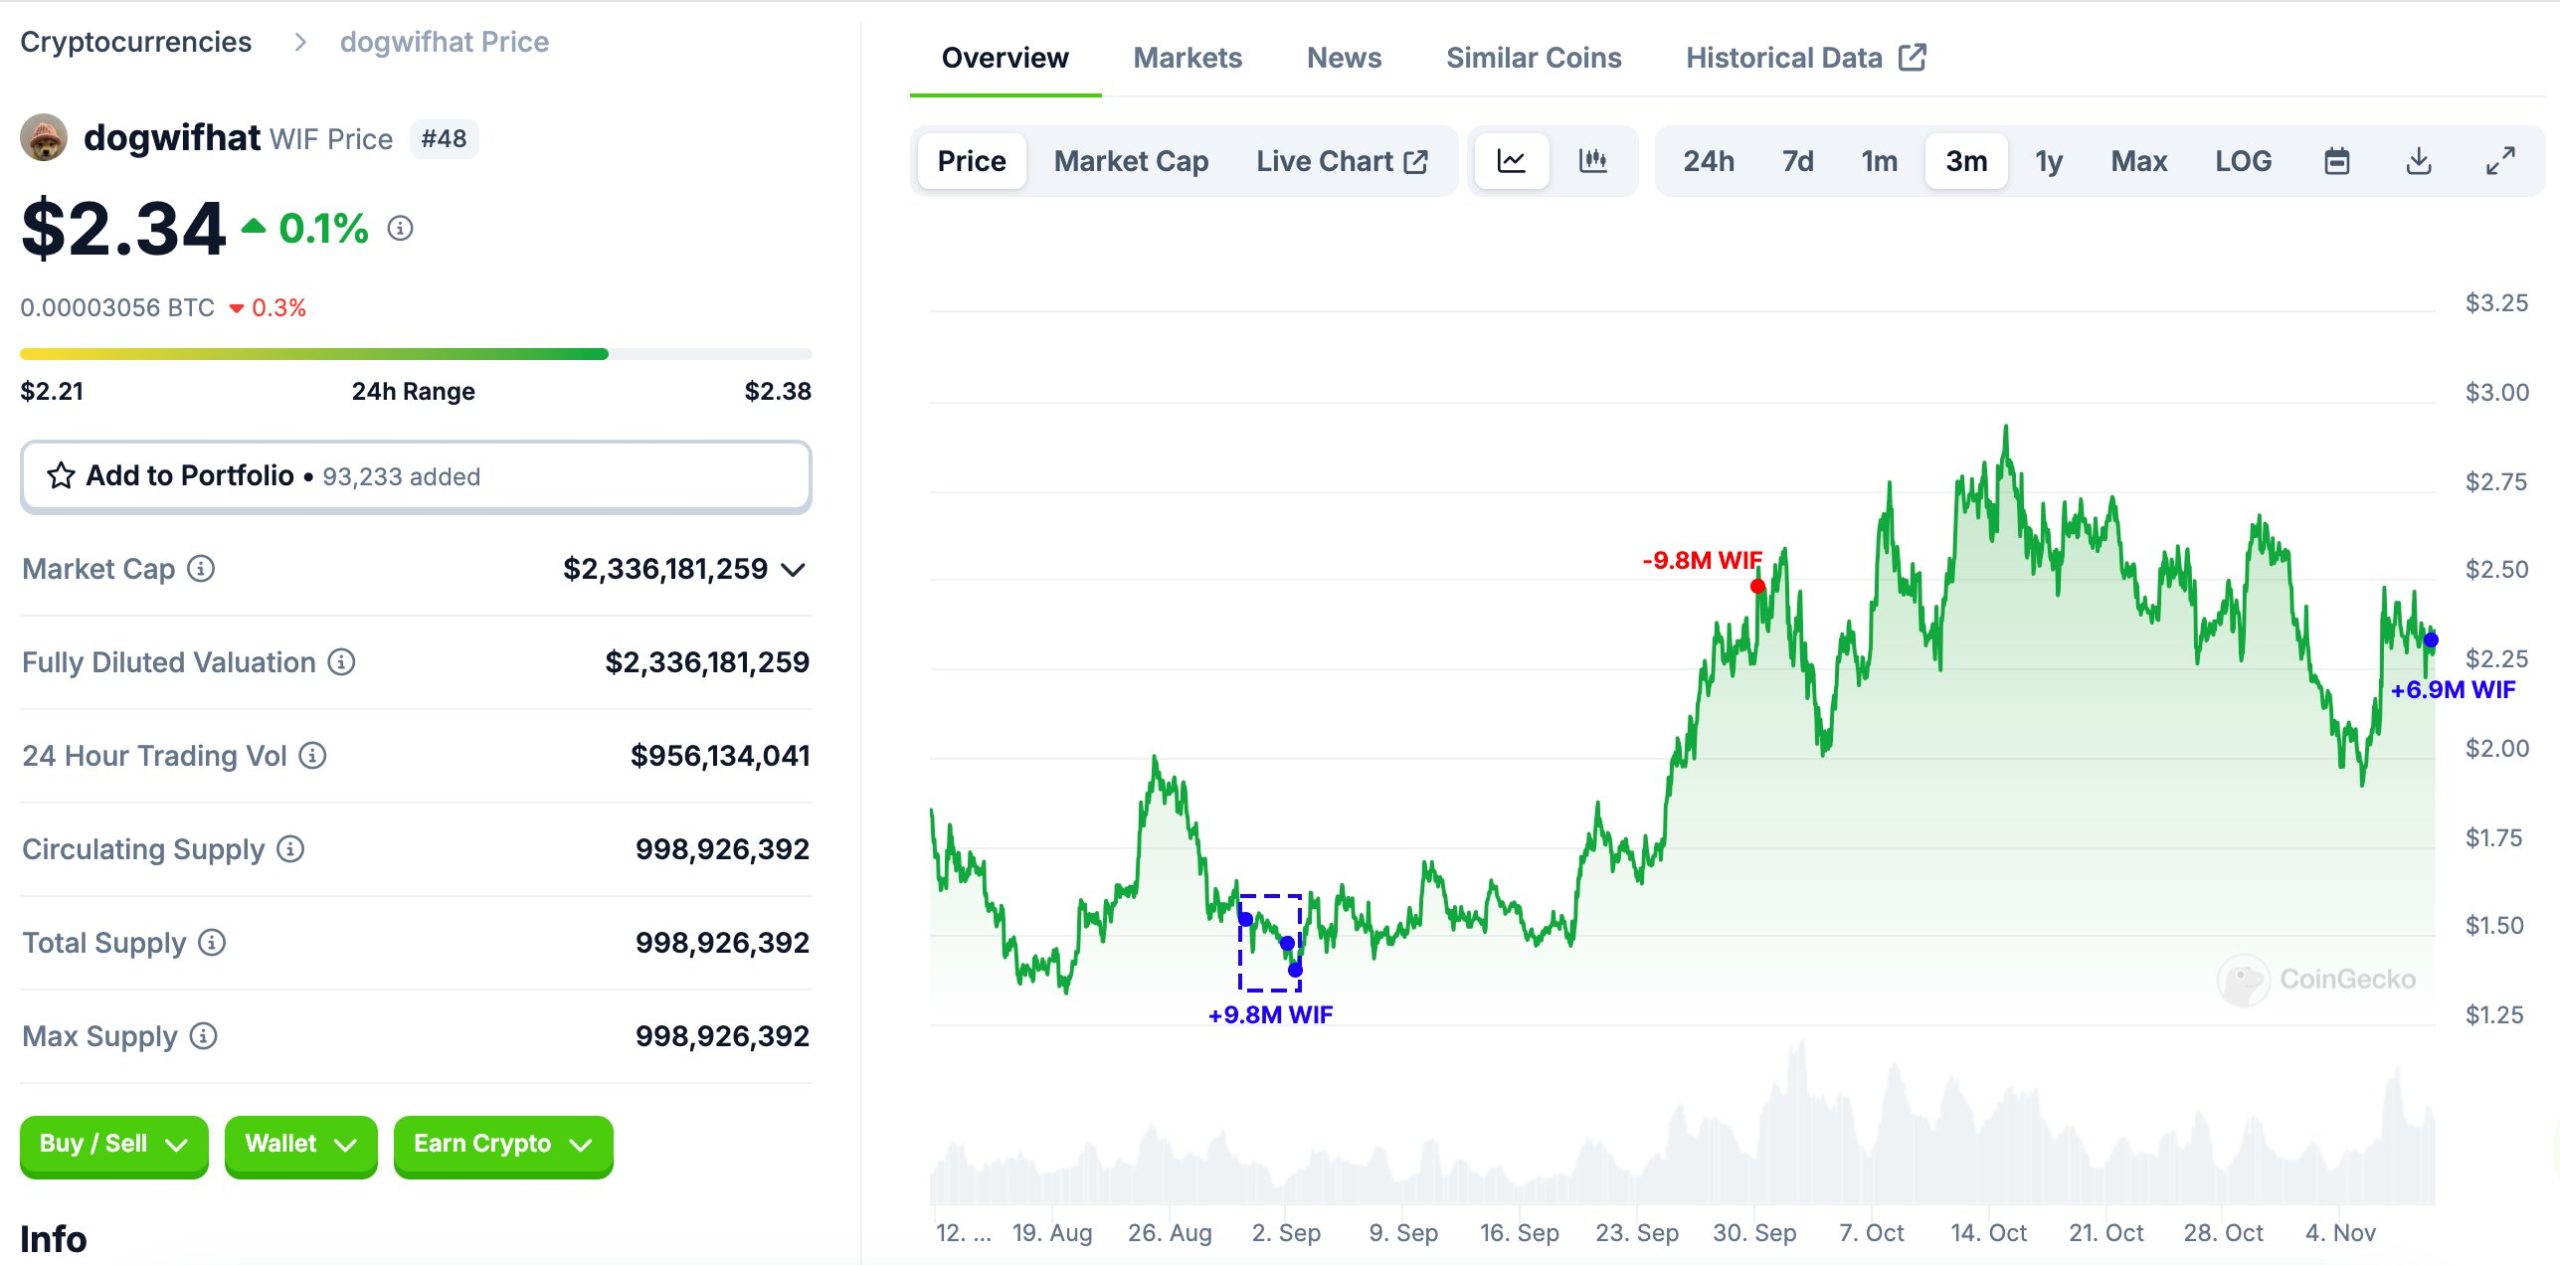
Task: Click the 24h Range progress bar
Action: pyautogui.click(x=415, y=354)
